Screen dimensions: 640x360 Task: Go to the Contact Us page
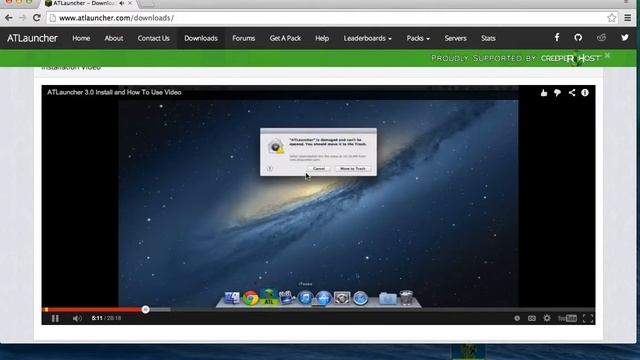pos(153,38)
